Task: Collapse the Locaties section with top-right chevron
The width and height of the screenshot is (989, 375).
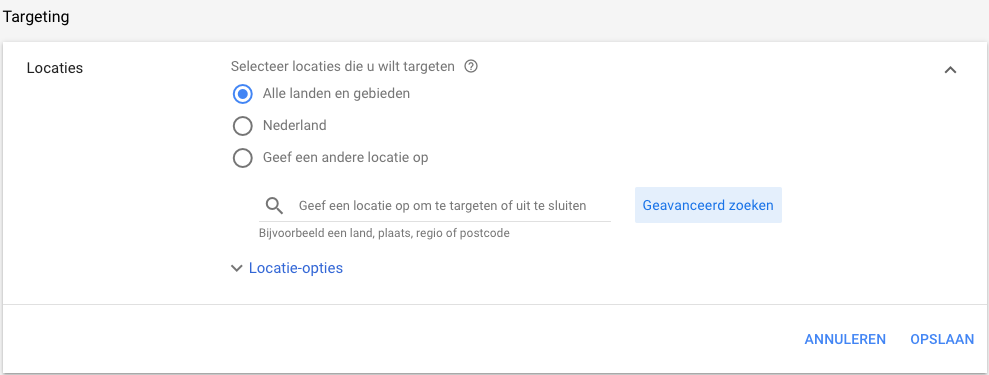Action: (950, 70)
